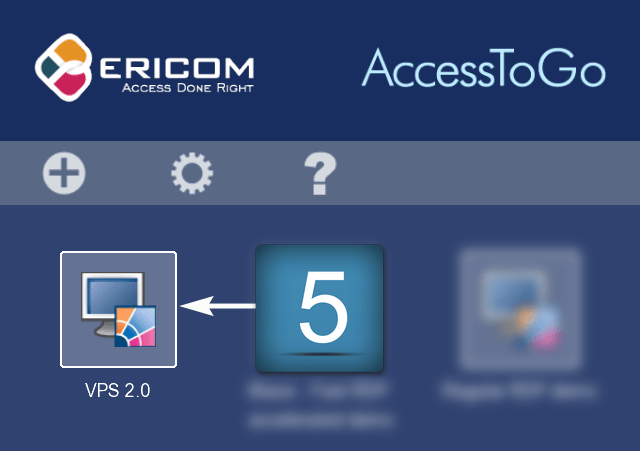
Task: Click the AccessToGo title text
Action: coord(483,68)
